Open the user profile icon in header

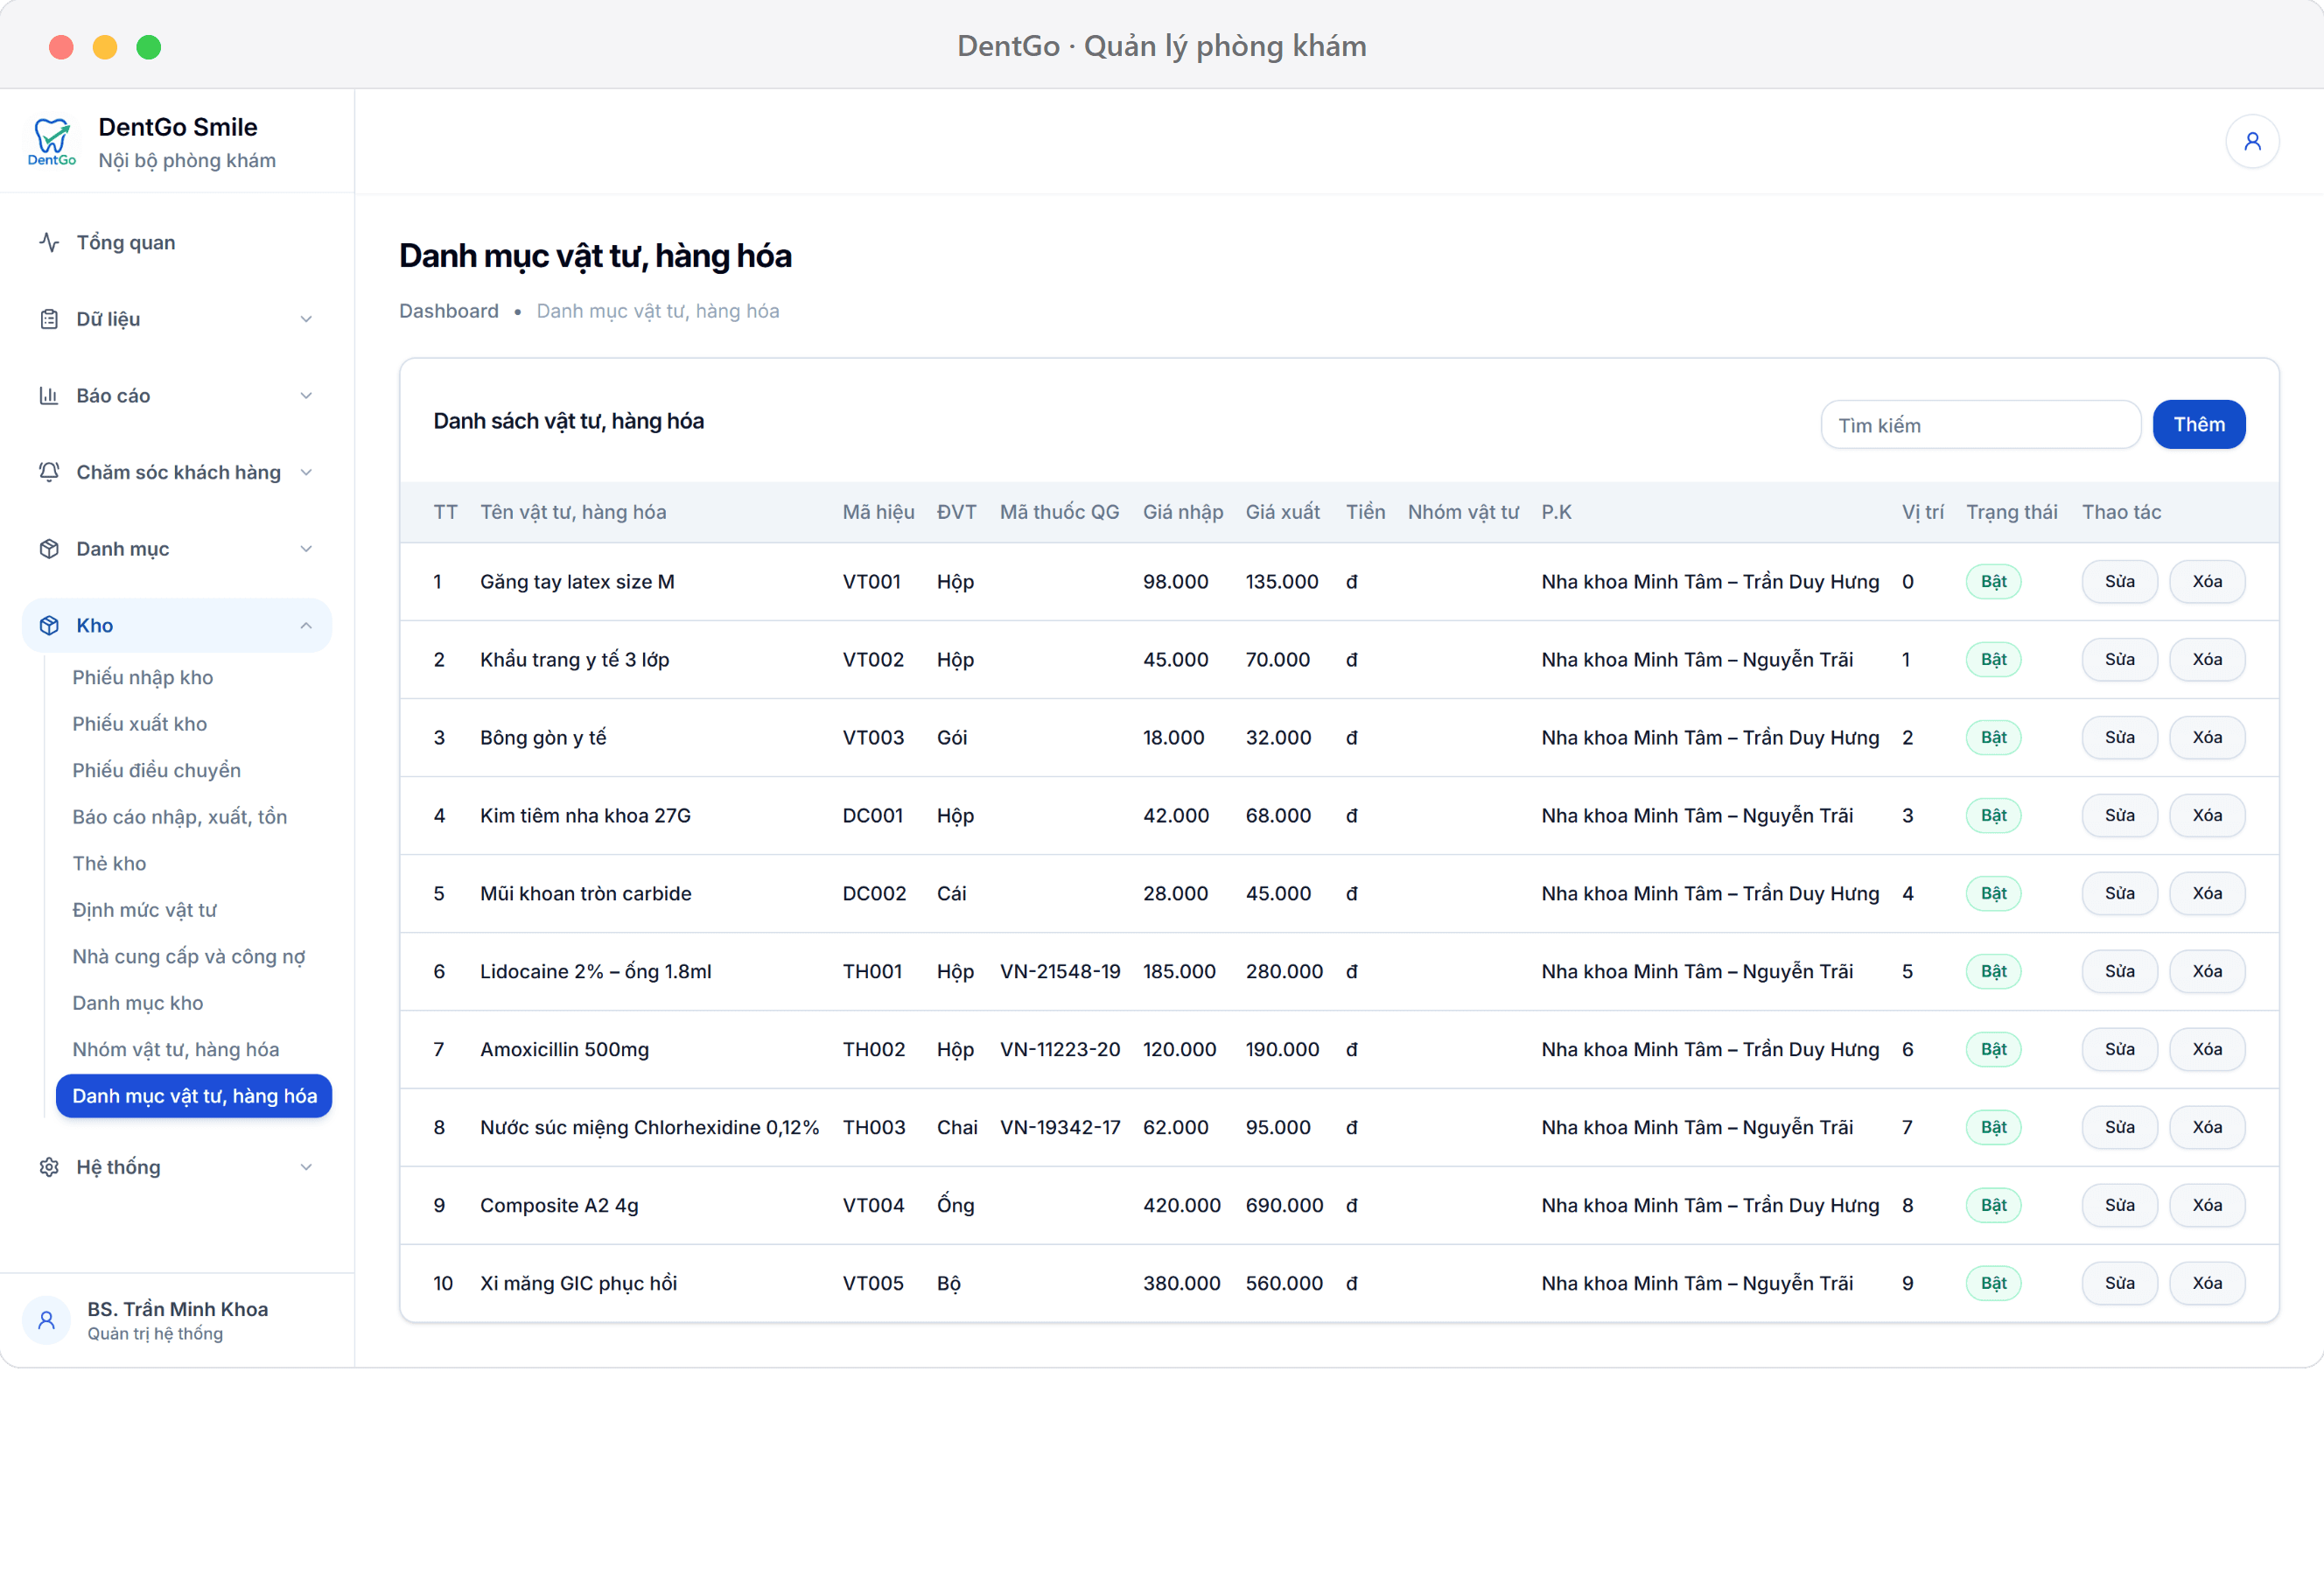click(x=2252, y=142)
